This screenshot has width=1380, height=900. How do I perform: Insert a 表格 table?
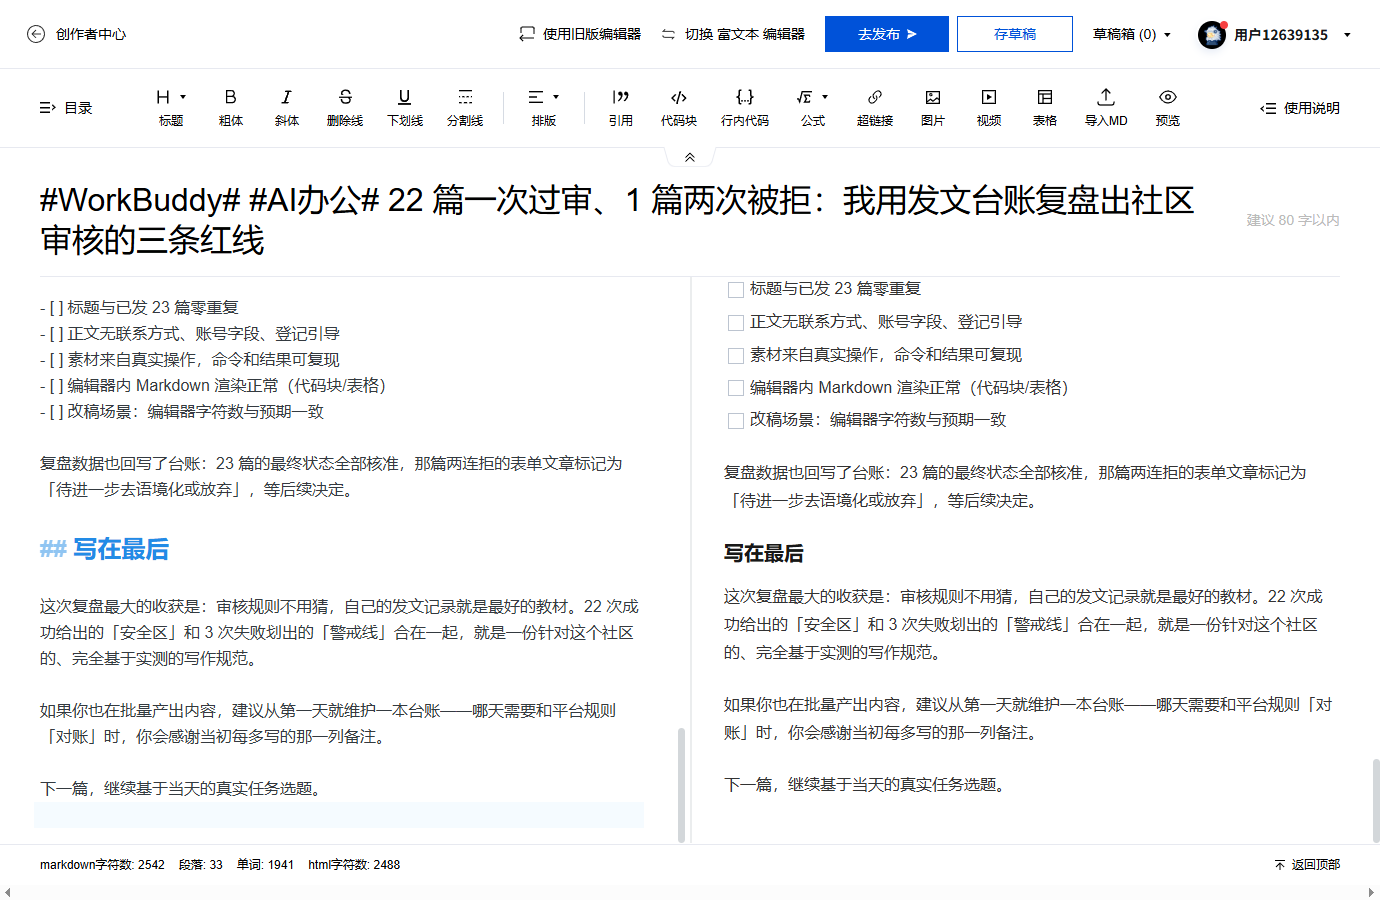(1045, 108)
